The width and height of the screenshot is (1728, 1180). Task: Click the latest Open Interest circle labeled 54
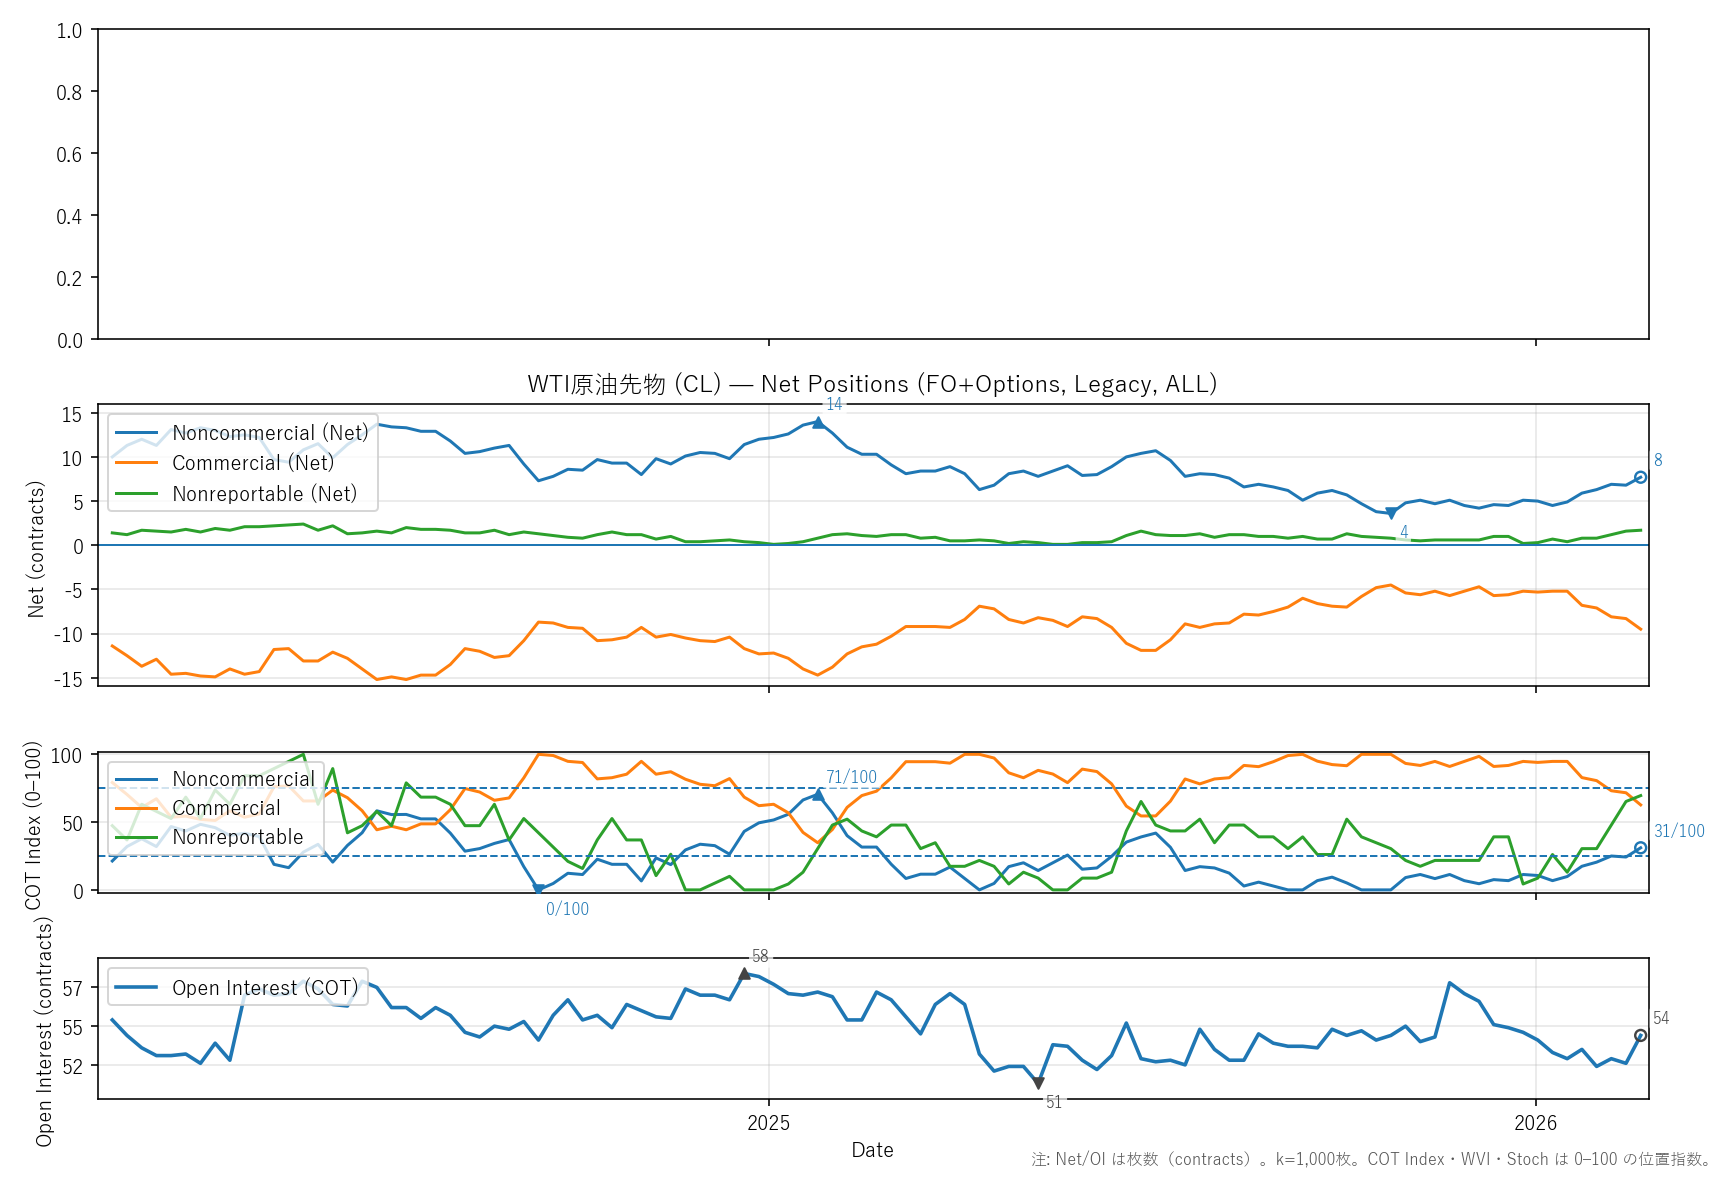pos(1640,1036)
